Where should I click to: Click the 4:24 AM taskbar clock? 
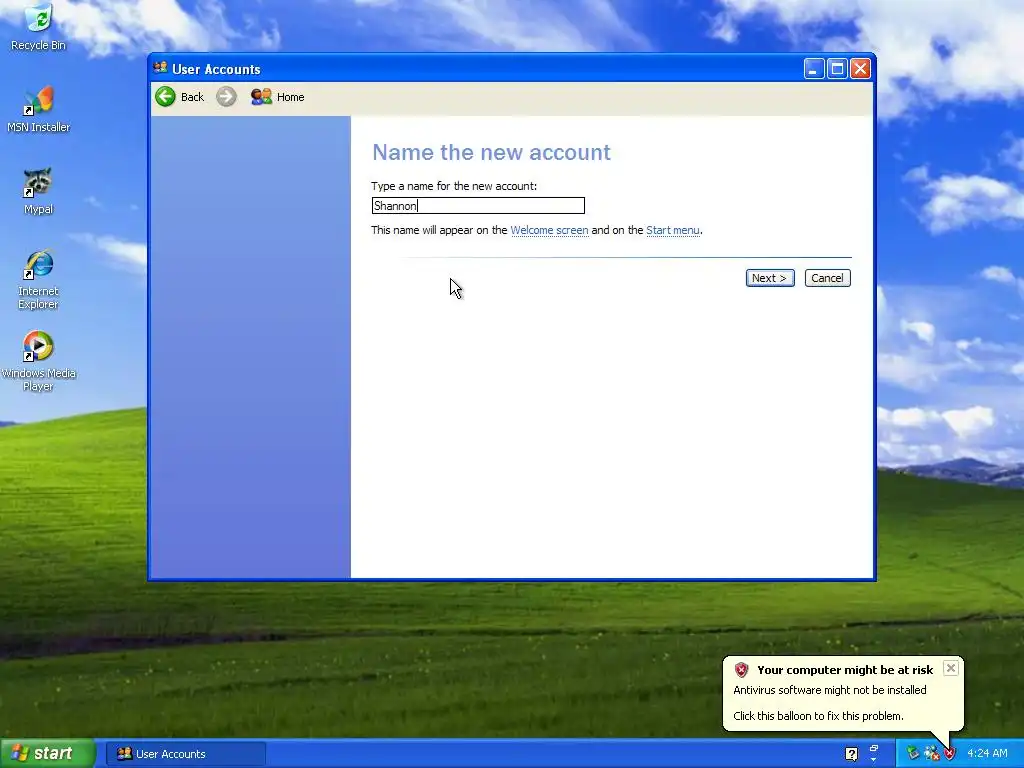pyautogui.click(x=987, y=754)
